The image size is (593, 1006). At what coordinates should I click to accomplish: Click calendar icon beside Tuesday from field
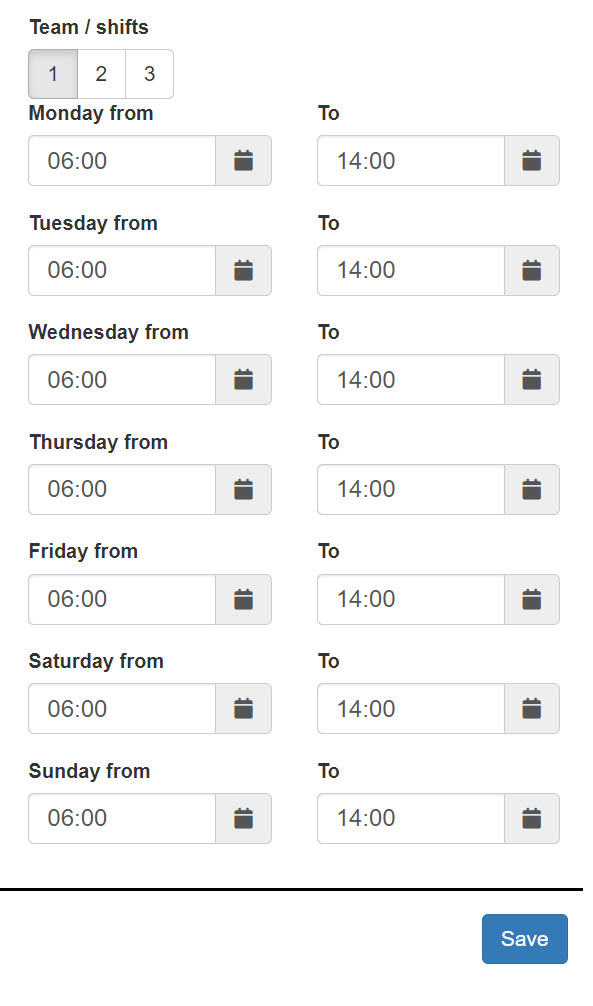pyautogui.click(x=243, y=270)
